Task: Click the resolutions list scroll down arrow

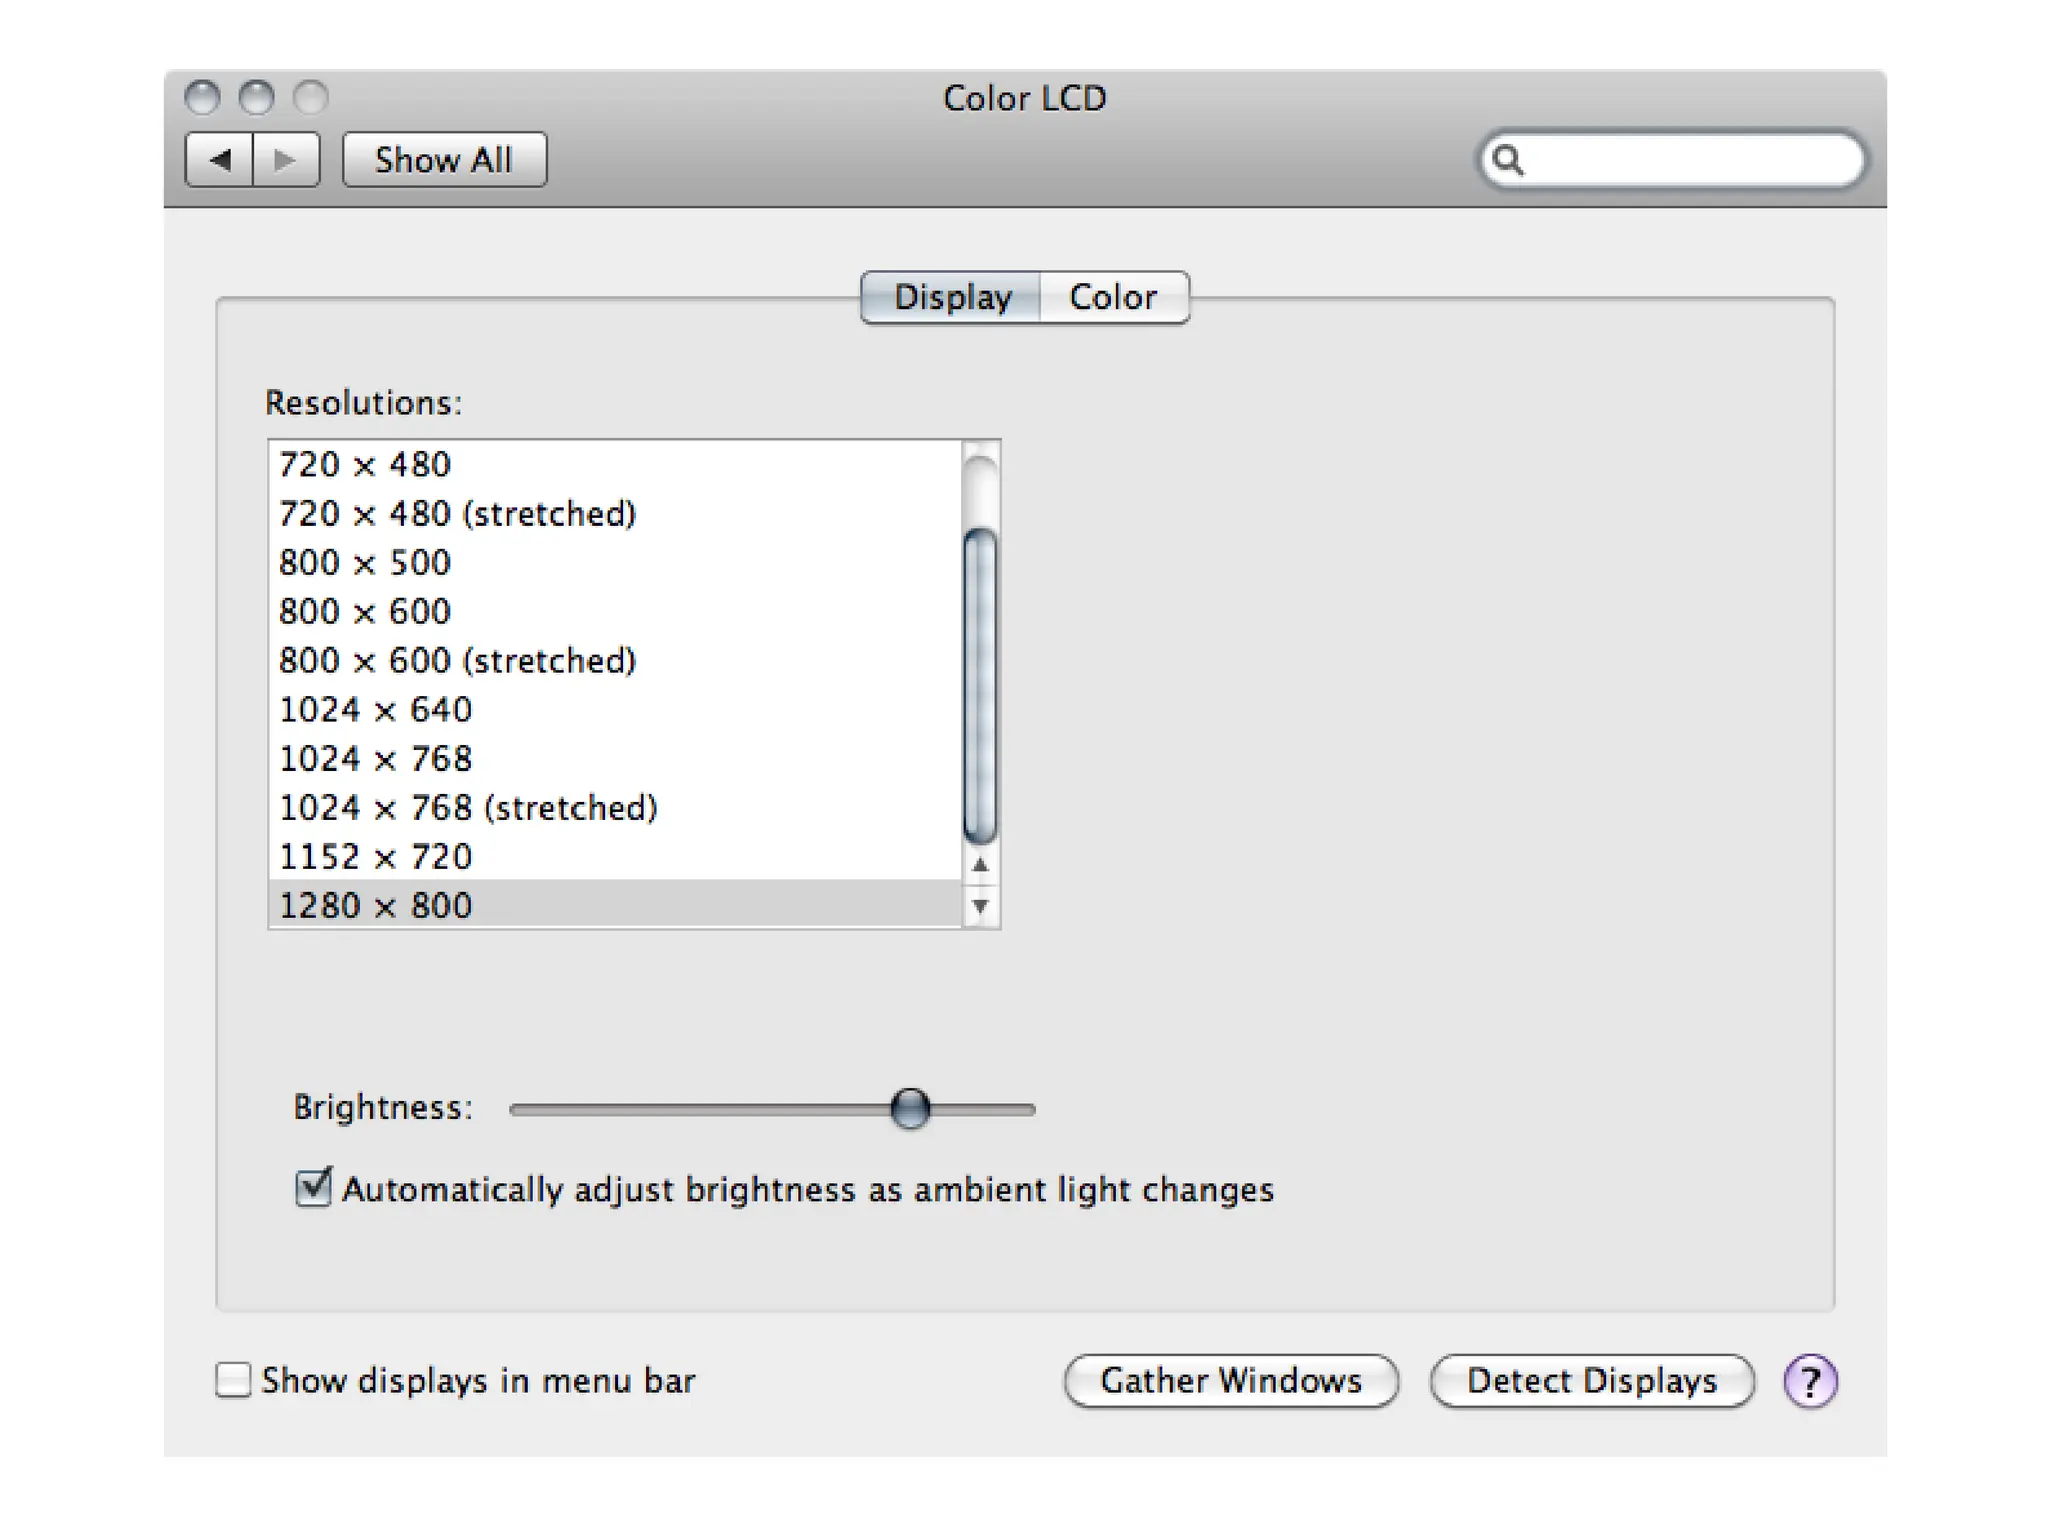Action: [980, 906]
